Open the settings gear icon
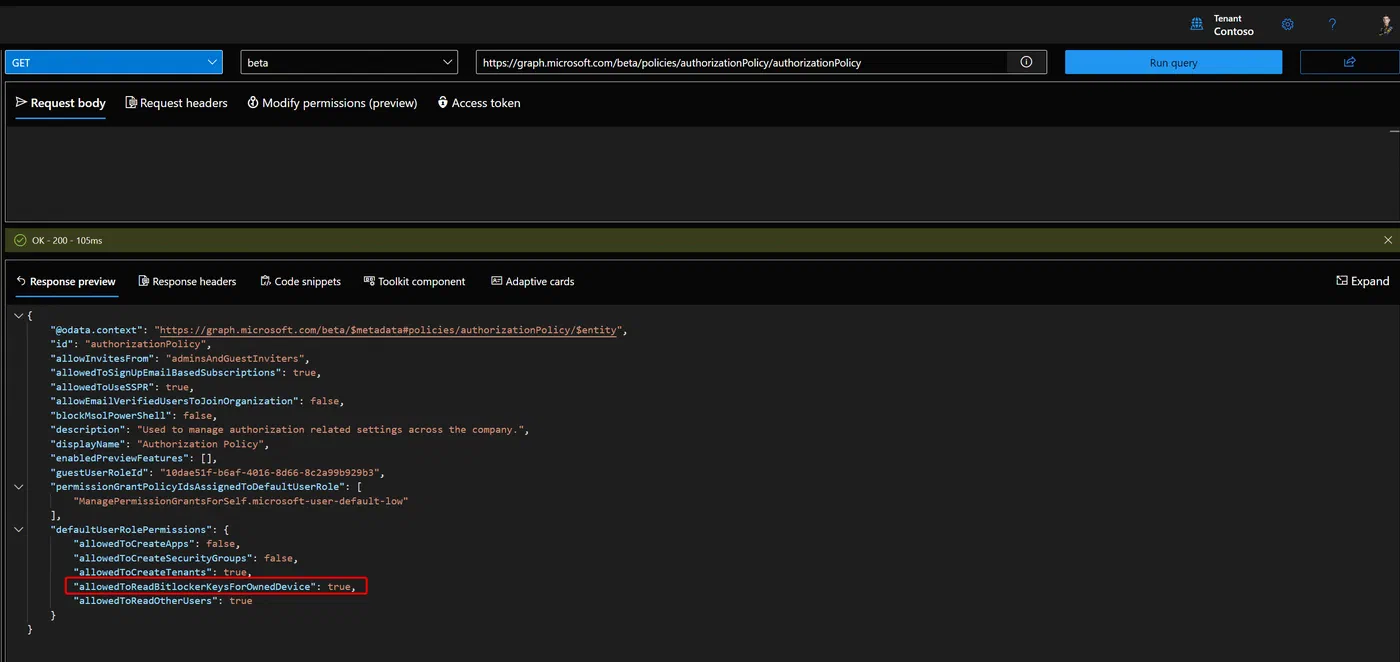This screenshot has width=1400, height=662. click(x=1287, y=25)
